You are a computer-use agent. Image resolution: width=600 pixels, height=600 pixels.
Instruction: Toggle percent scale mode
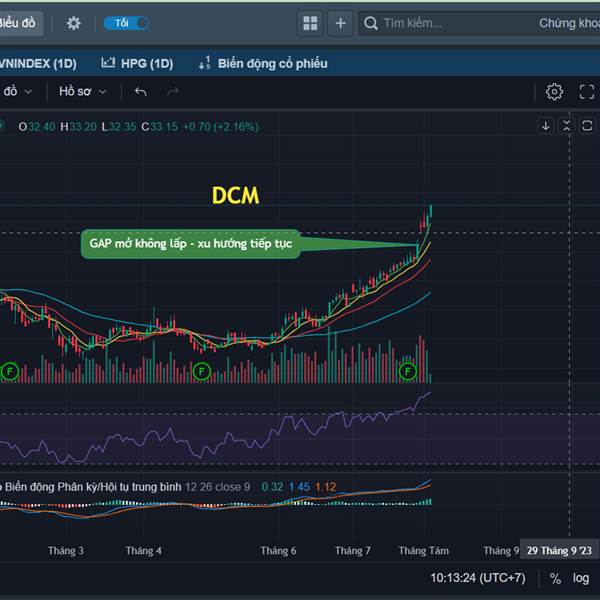pos(555,578)
